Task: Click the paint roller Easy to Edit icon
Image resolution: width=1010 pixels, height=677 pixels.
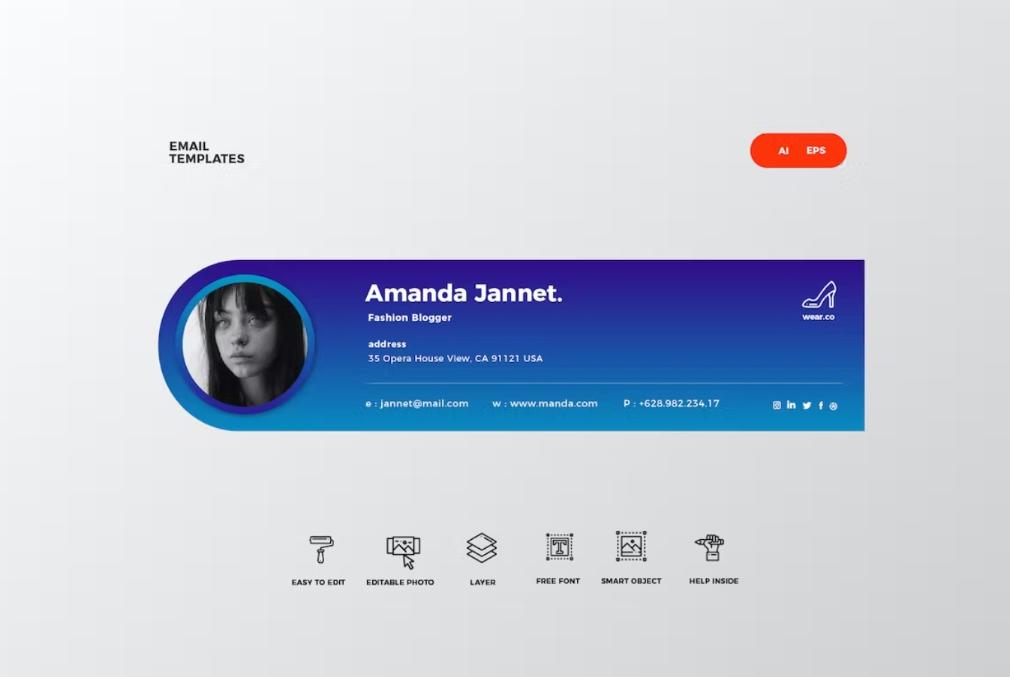Action: click(x=320, y=549)
